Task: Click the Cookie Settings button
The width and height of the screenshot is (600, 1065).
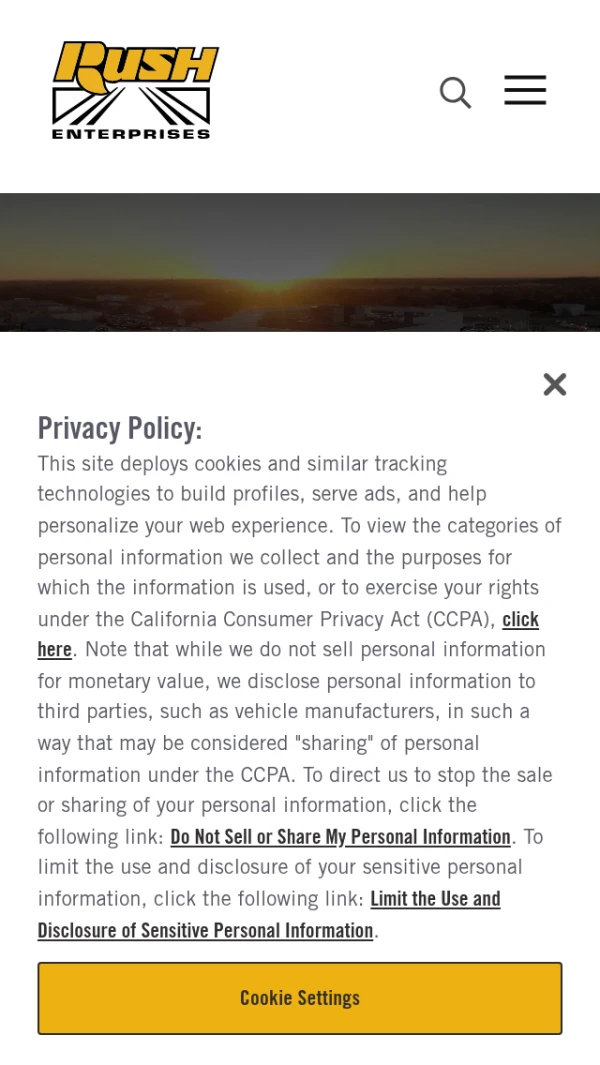Action: point(299,997)
